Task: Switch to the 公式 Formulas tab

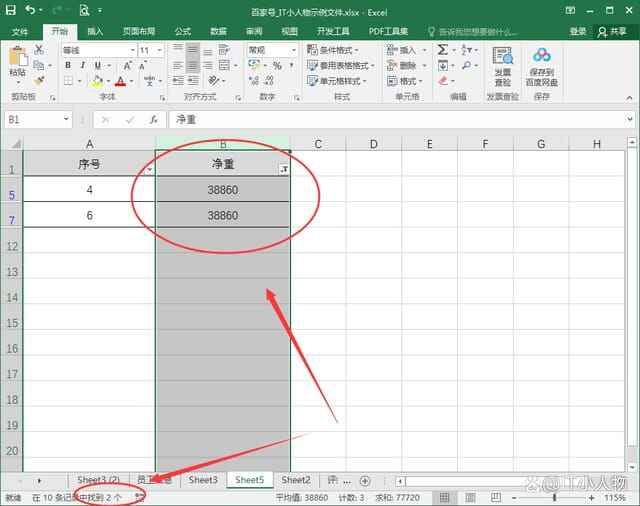Action: pyautogui.click(x=183, y=31)
